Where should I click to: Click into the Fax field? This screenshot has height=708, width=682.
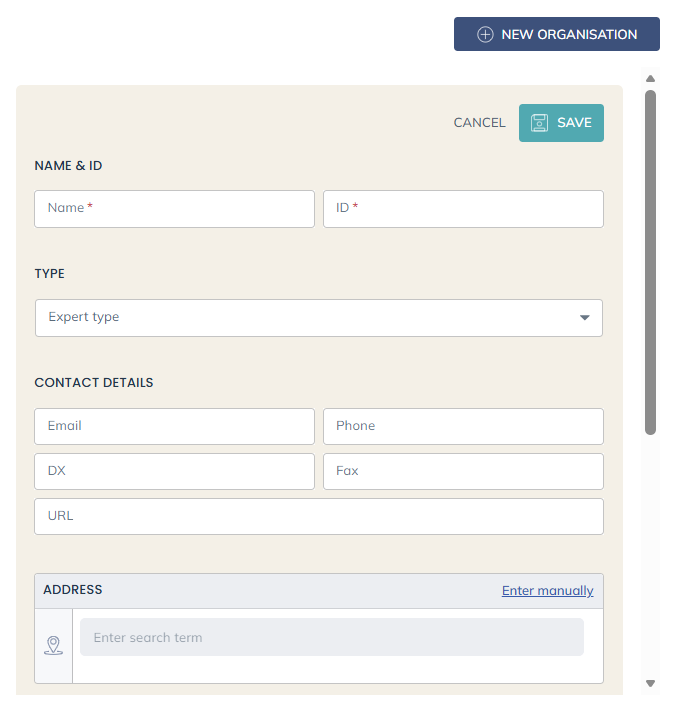pos(463,471)
